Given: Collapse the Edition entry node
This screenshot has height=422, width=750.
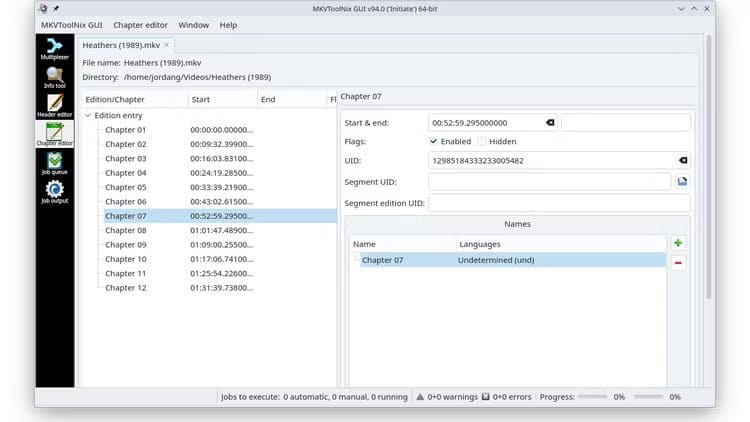Looking at the screenshot, I should [88, 115].
